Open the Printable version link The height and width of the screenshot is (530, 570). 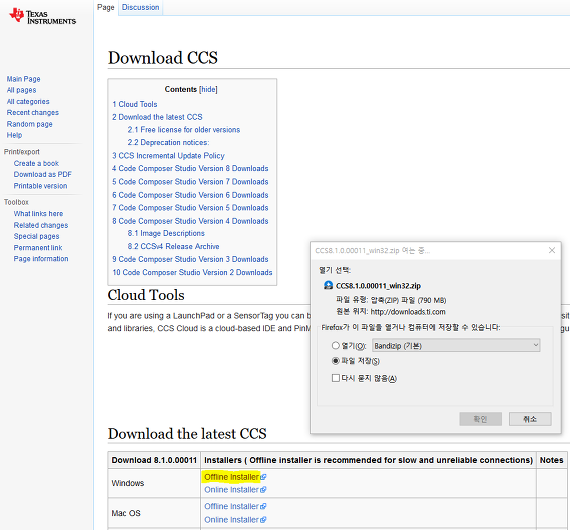click(40, 186)
